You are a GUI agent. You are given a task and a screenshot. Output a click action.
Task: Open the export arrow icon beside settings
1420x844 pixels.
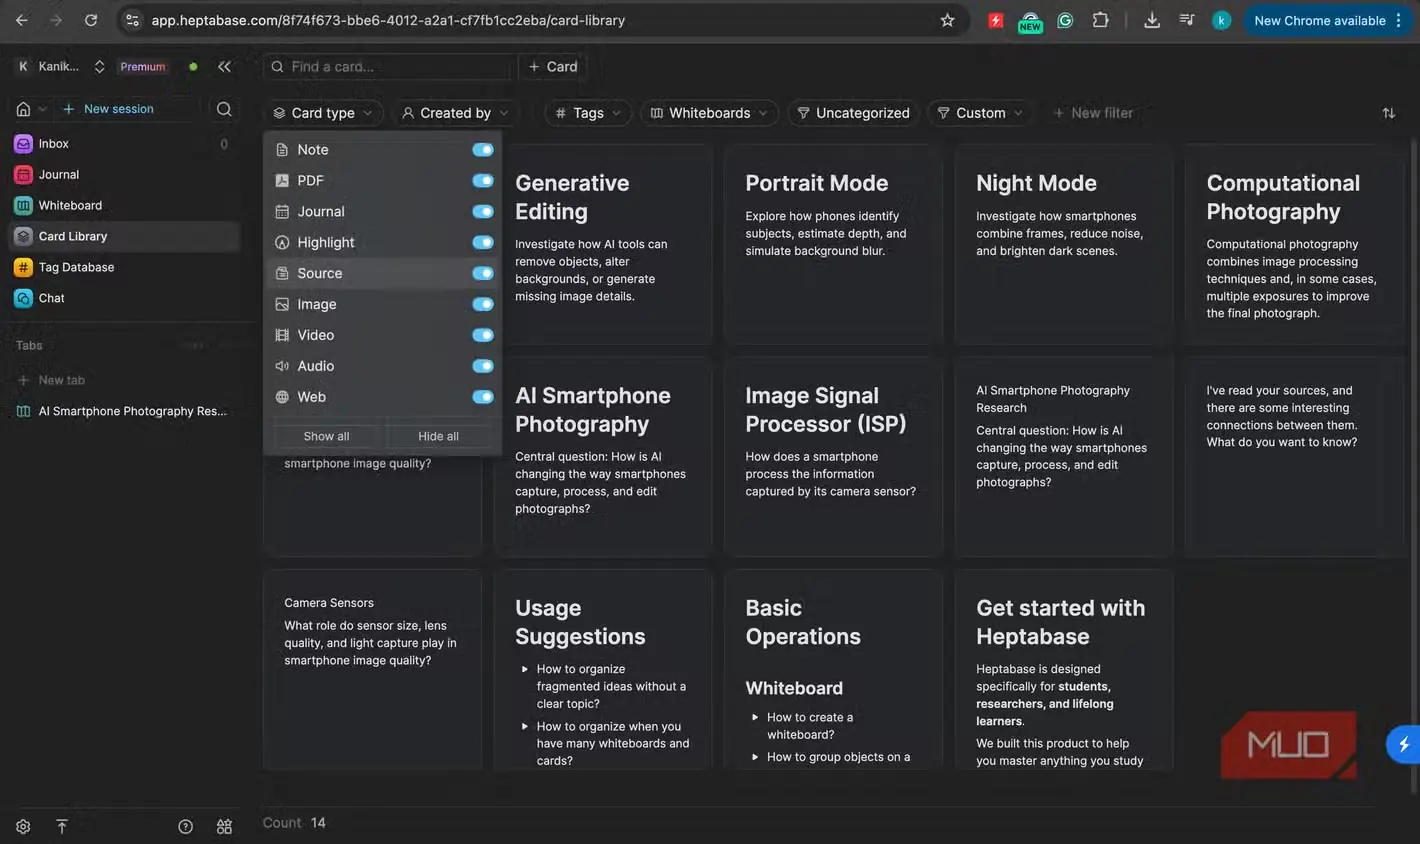coord(61,827)
